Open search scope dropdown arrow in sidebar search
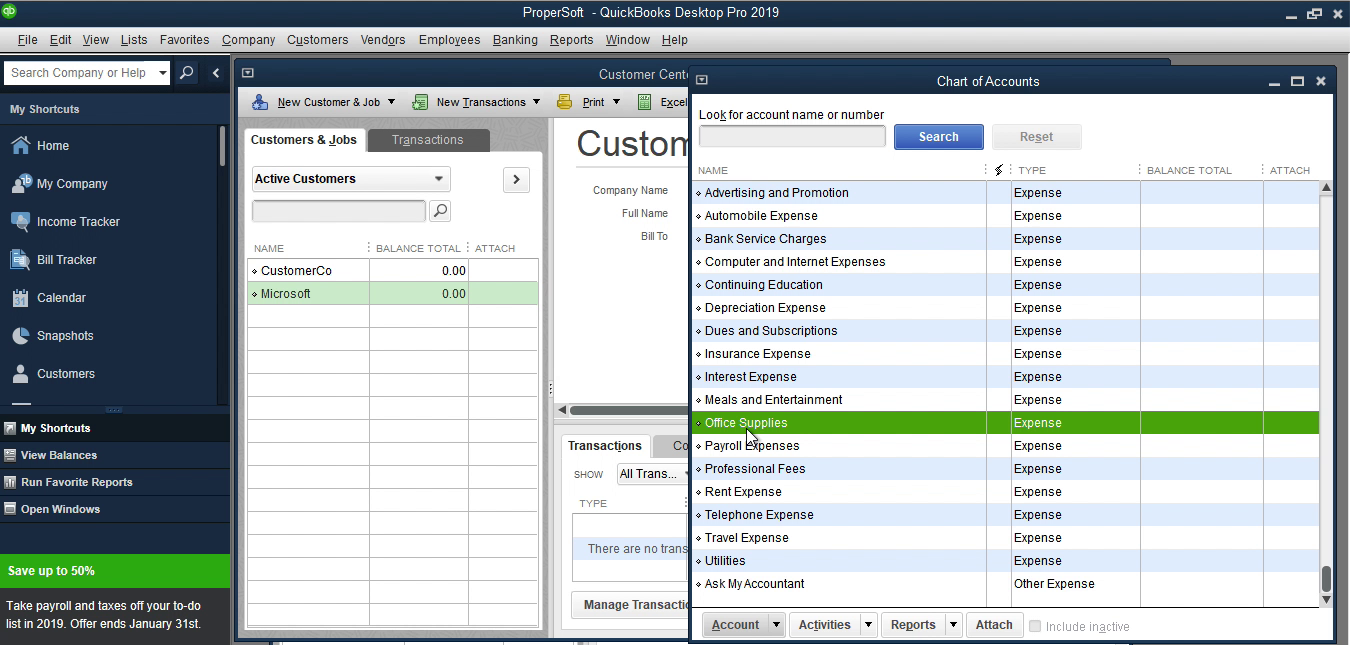The width and height of the screenshot is (1350, 645). (163, 73)
